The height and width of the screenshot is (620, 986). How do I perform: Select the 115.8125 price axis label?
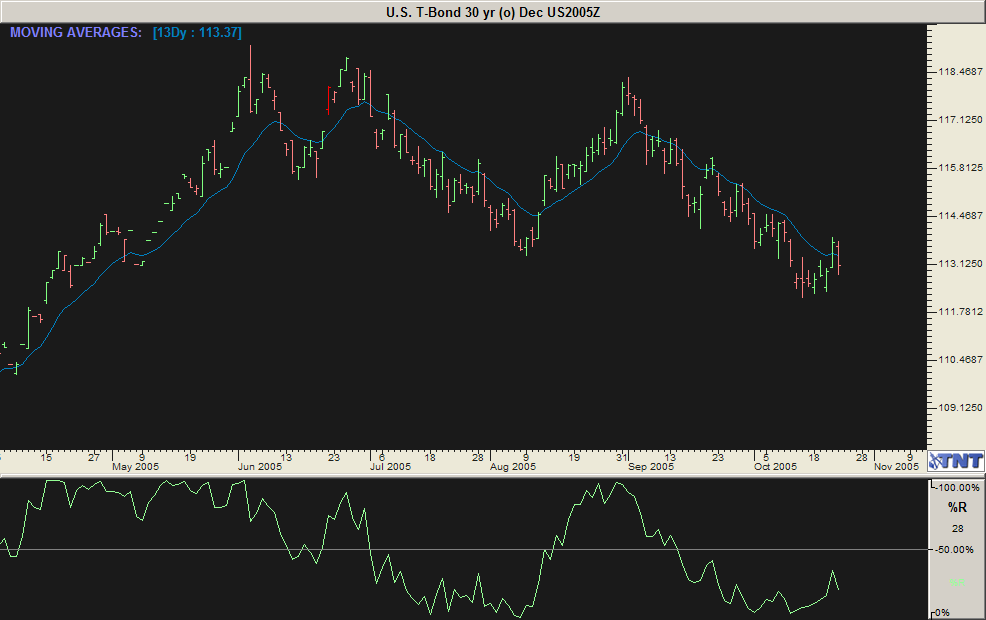point(957,168)
